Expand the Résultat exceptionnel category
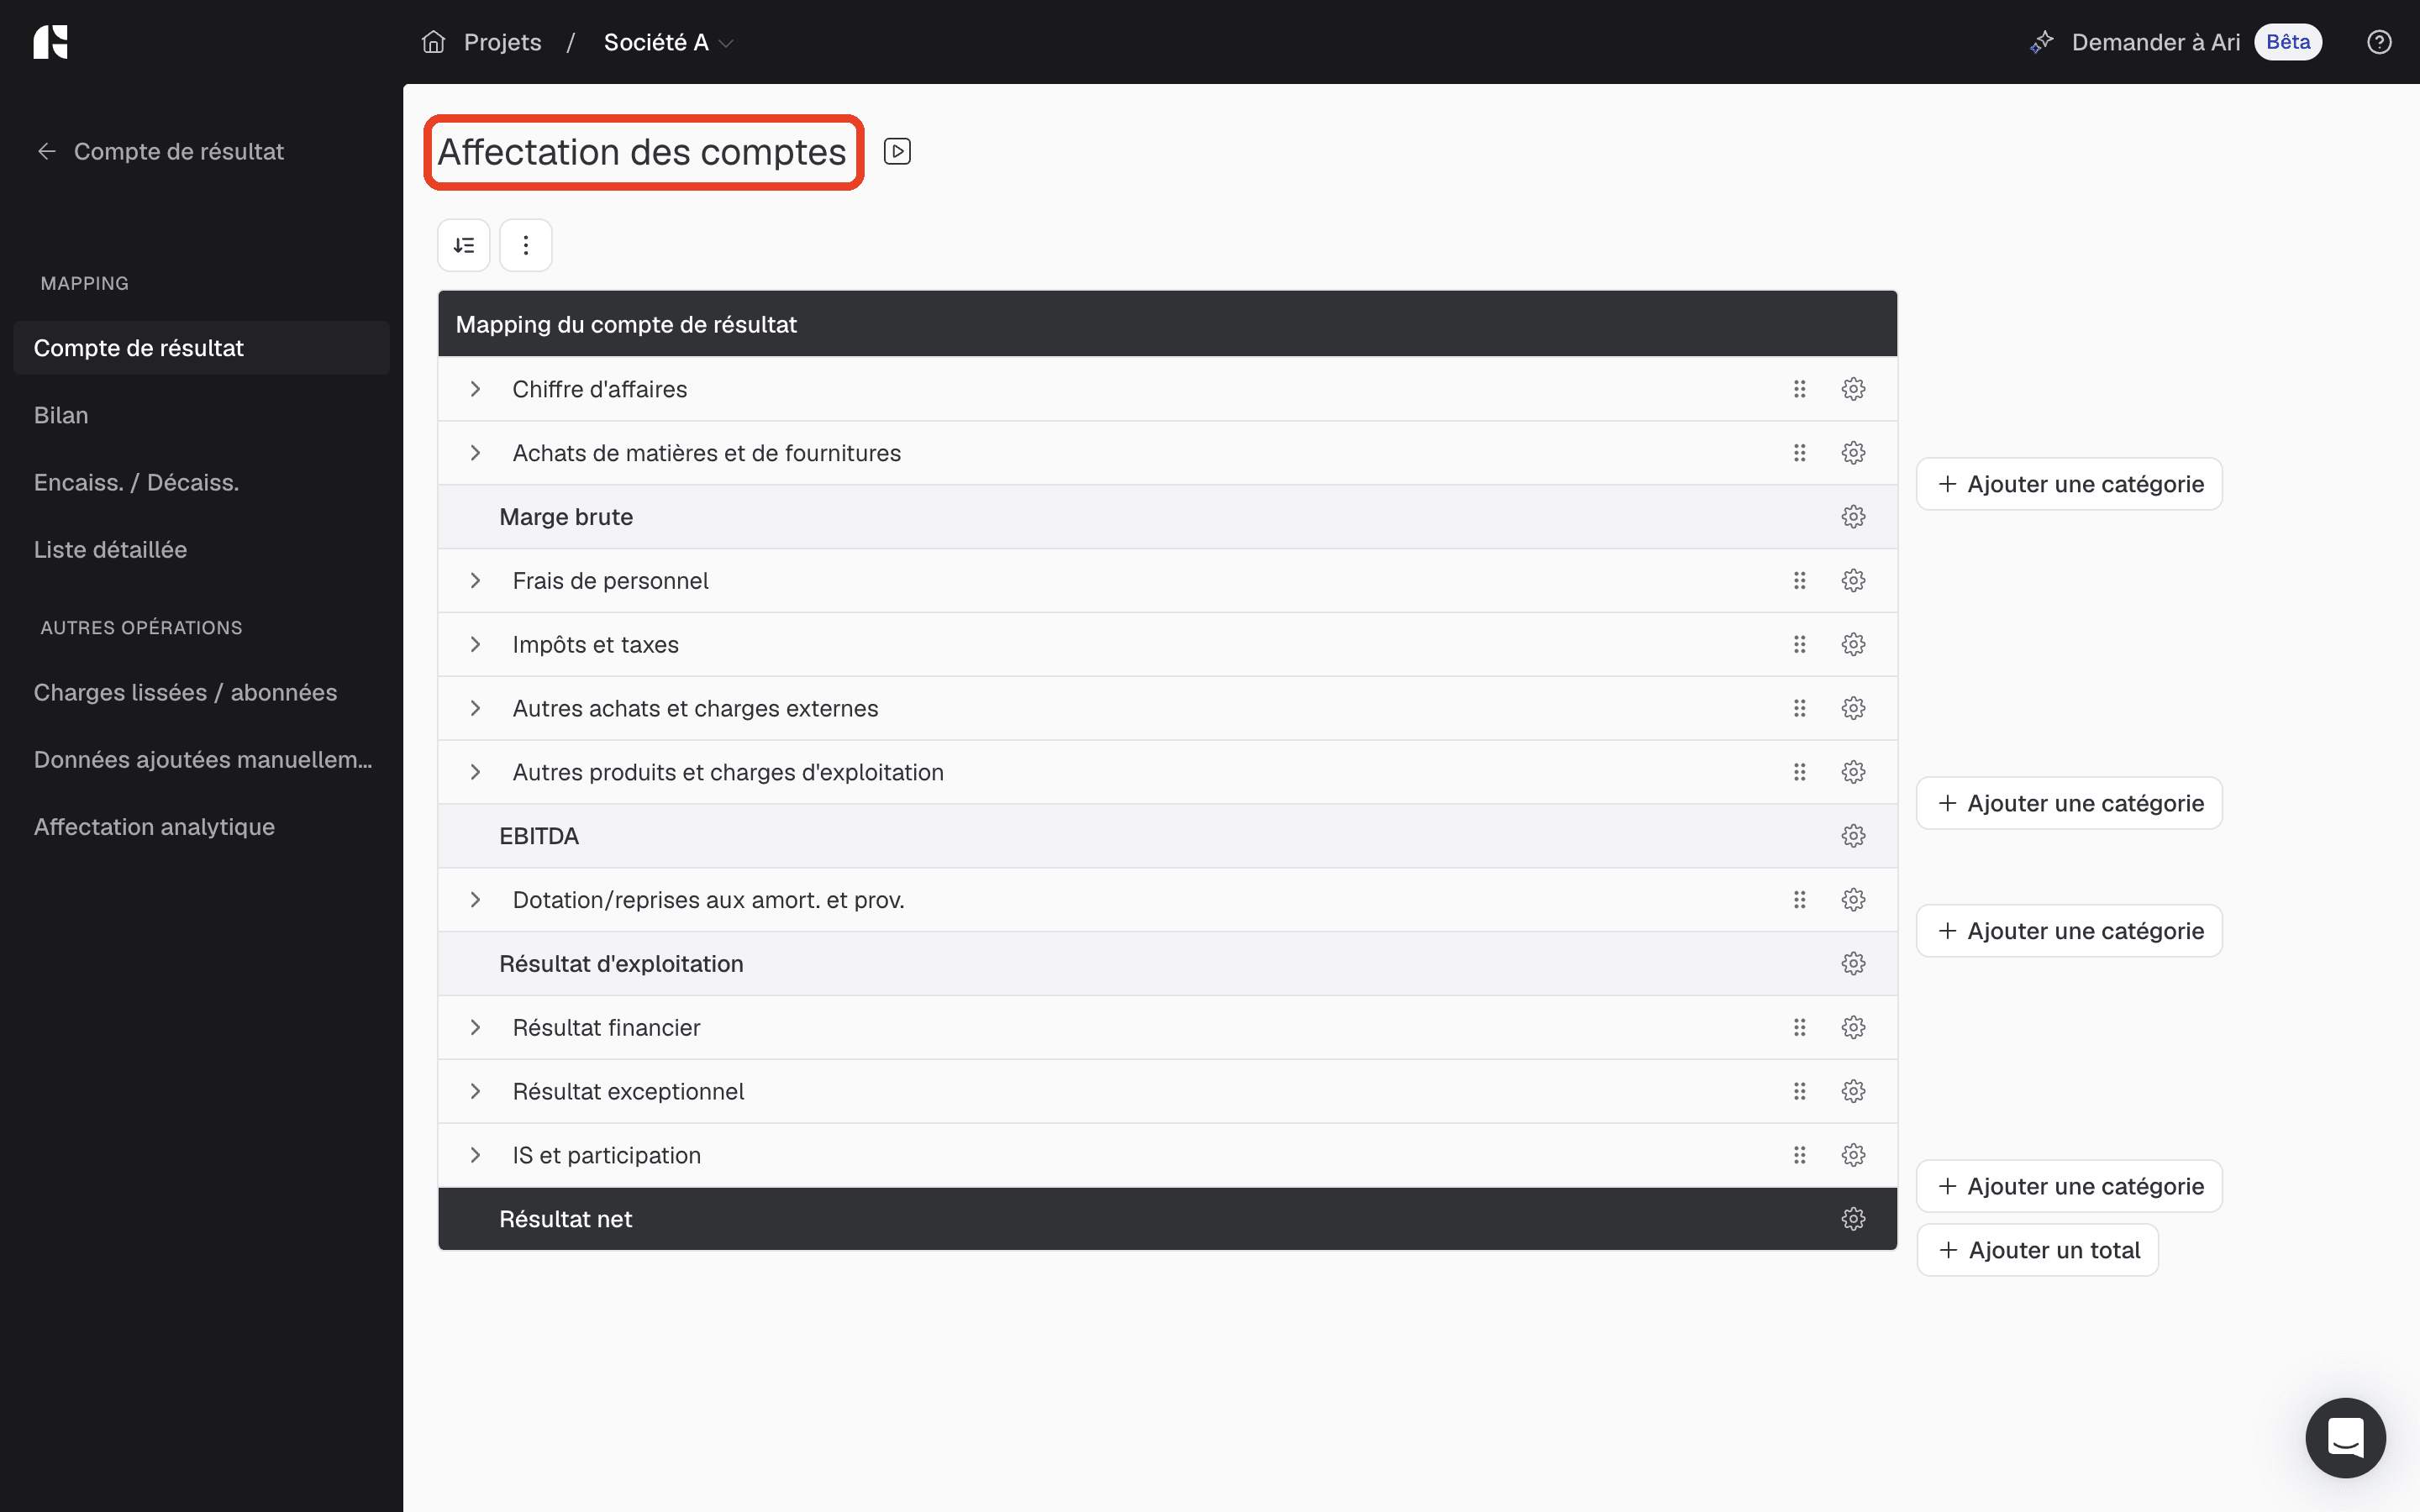The width and height of the screenshot is (2420, 1512). tap(476, 1091)
